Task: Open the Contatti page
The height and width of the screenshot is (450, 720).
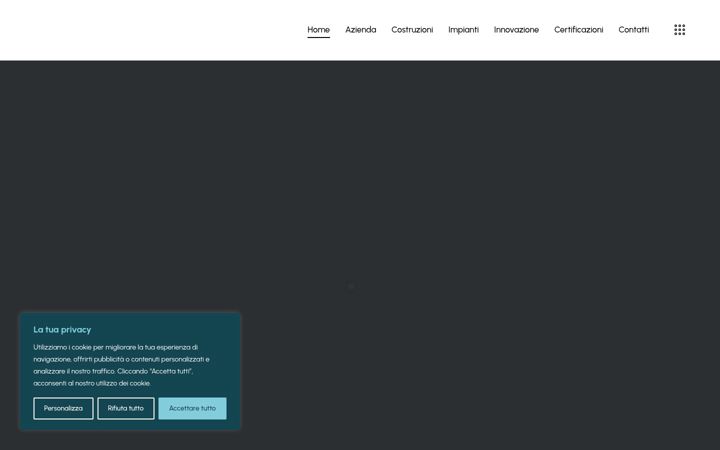Action: pos(634,30)
